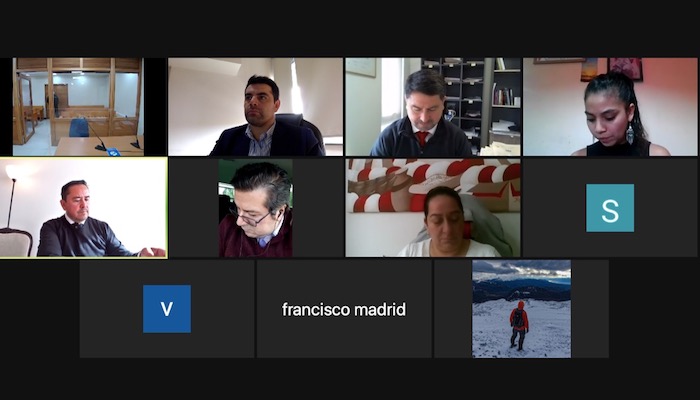Click the framed pictures behind the earrings woman
Image resolution: width=700 pixels, height=400 pixels.
612,69
